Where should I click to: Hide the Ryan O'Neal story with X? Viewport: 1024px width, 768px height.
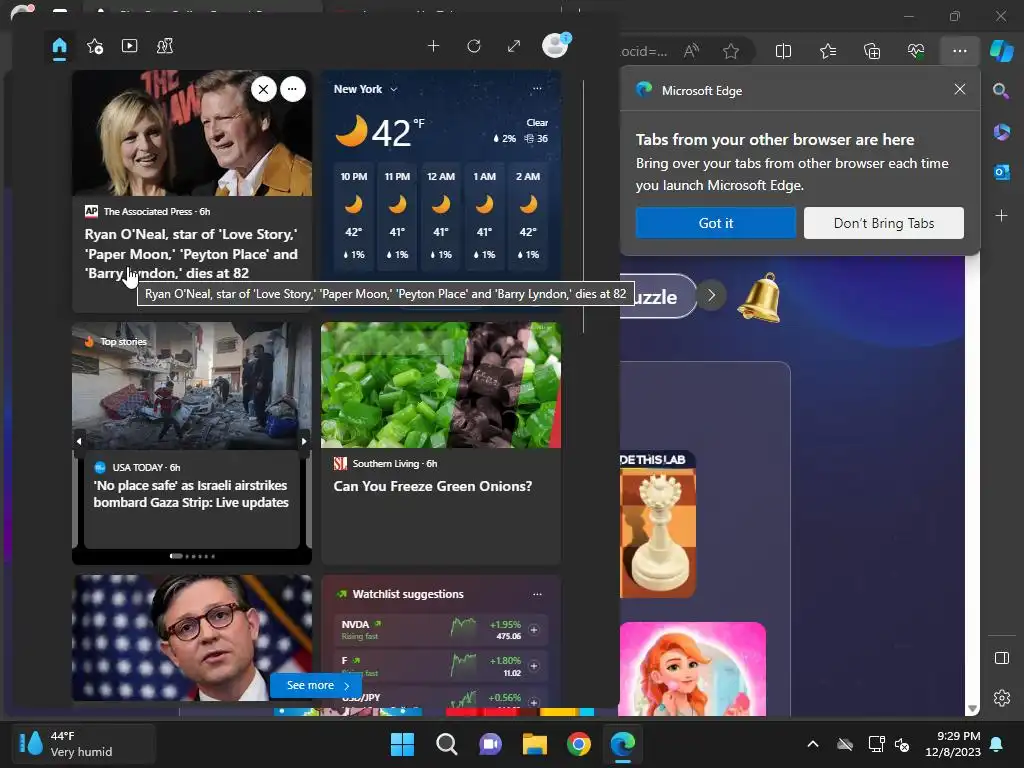pos(263,89)
